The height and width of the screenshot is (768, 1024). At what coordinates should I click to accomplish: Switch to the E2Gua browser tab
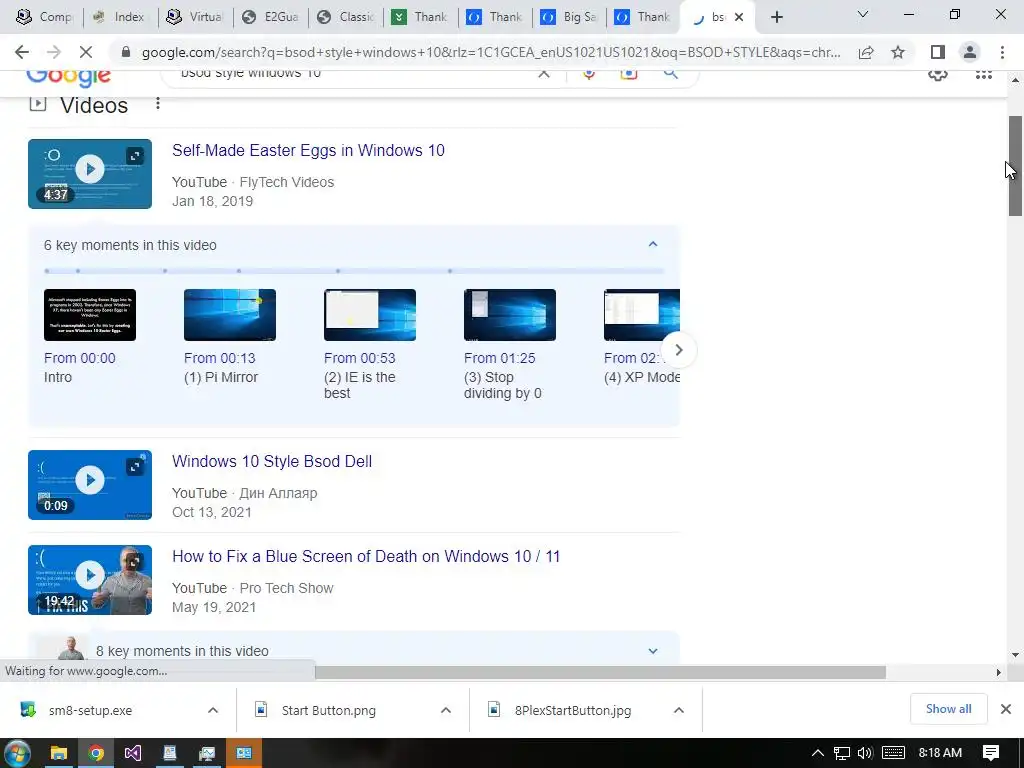click(x=270, y=17)
